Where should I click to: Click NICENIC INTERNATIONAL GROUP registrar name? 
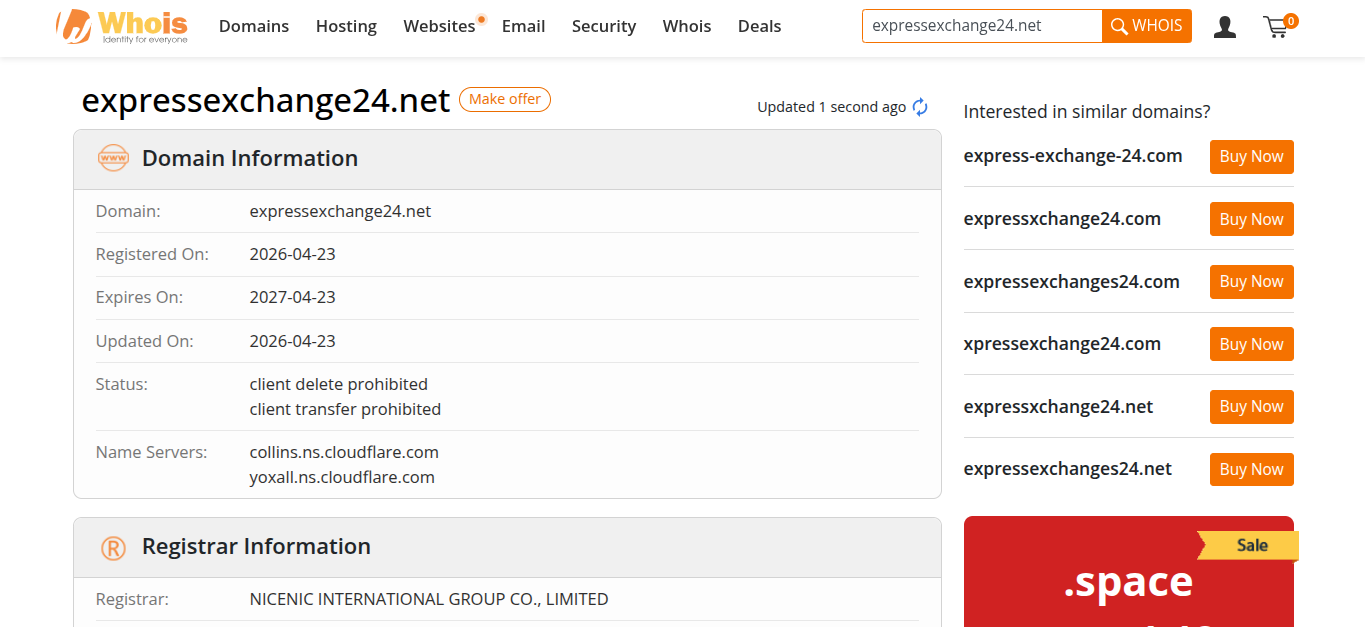point(429,599)
